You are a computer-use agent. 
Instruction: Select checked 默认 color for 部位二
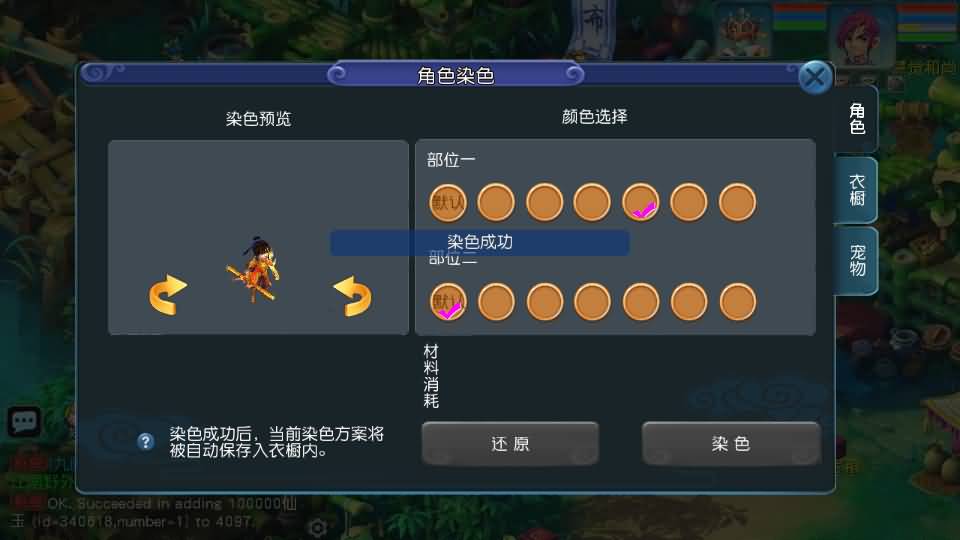coord(448,302)
